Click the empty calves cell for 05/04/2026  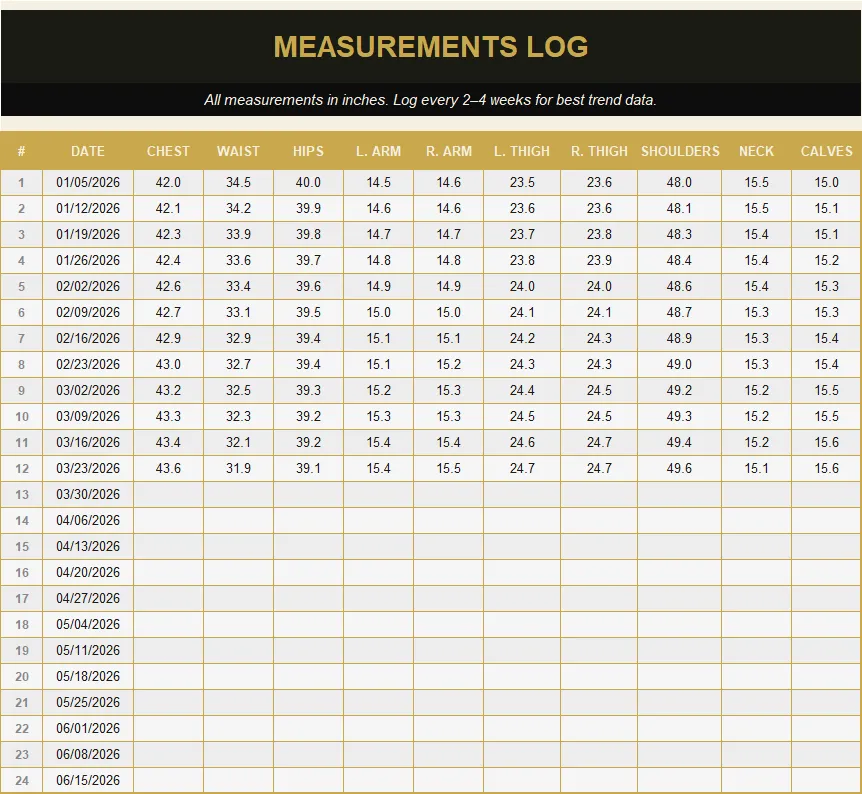tap(826, 625)
